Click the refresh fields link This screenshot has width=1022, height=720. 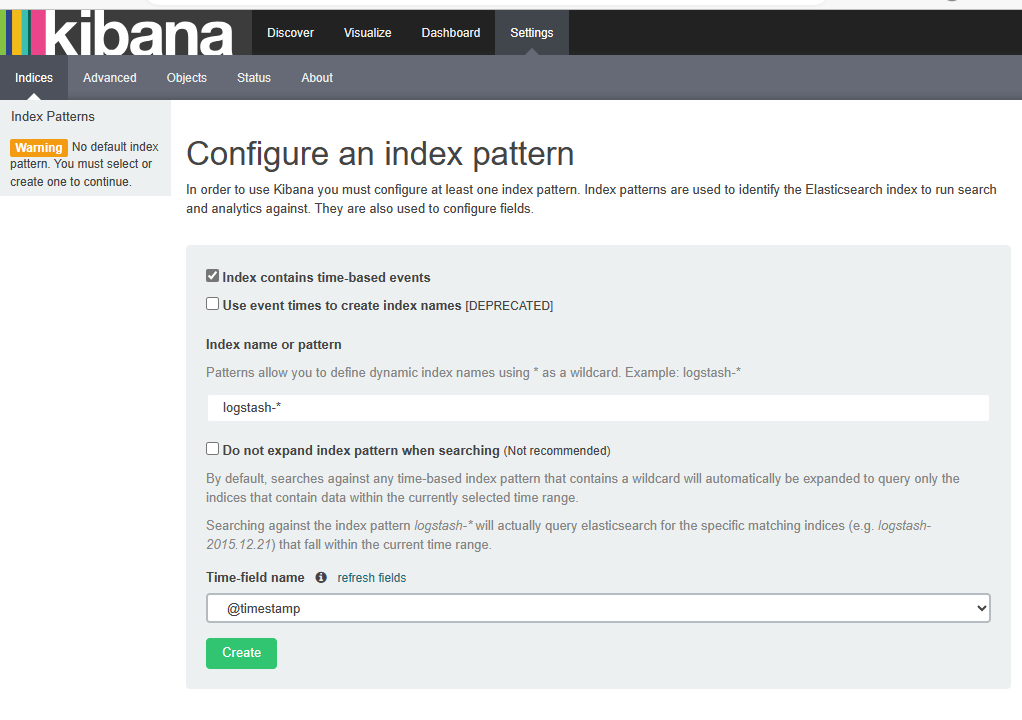[372, 578]
